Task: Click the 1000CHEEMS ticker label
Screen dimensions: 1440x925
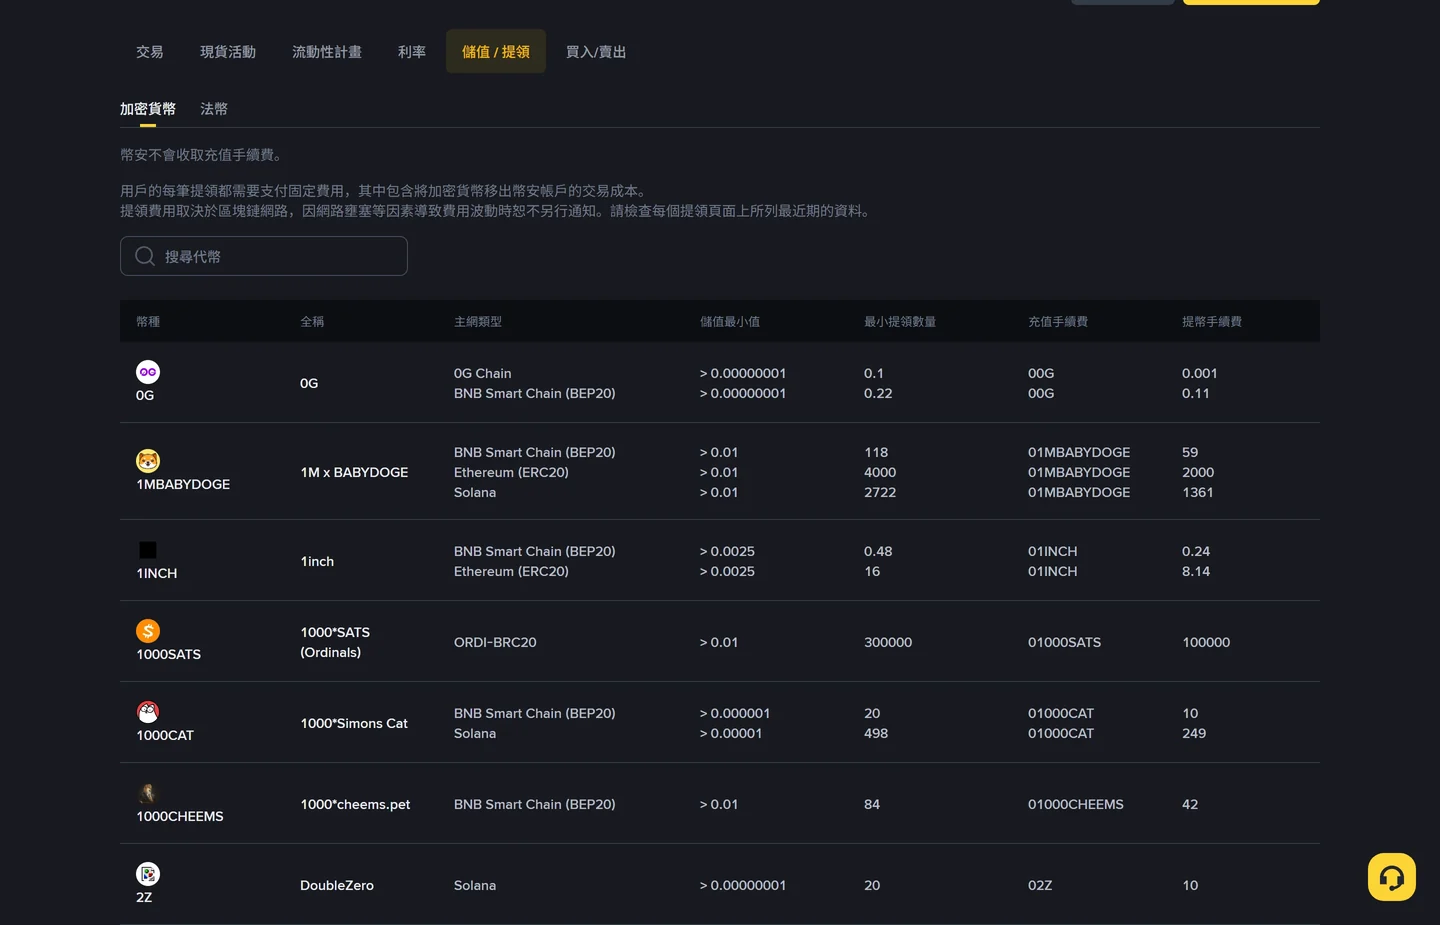Action: click(180, 817)
